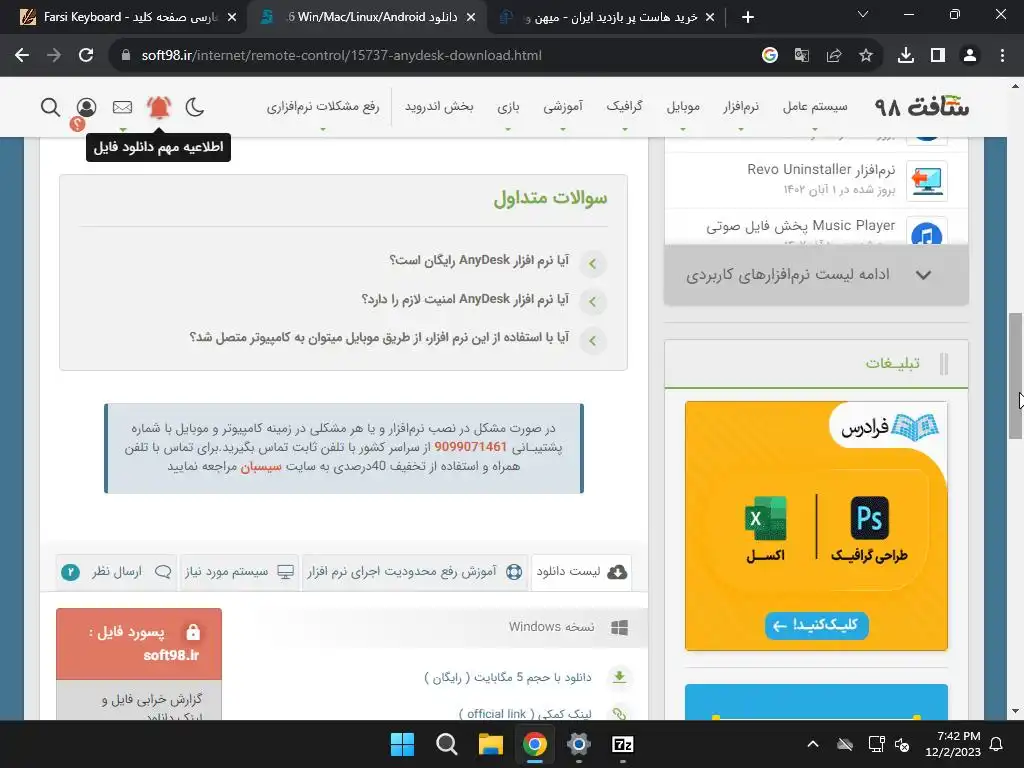Click the official link chain icon

point(619,713)
